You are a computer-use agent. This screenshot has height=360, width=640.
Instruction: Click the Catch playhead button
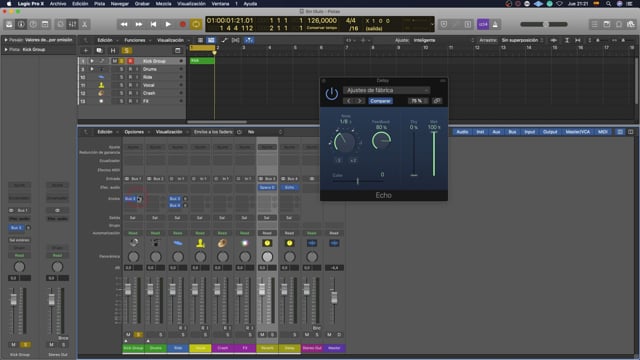249,40
